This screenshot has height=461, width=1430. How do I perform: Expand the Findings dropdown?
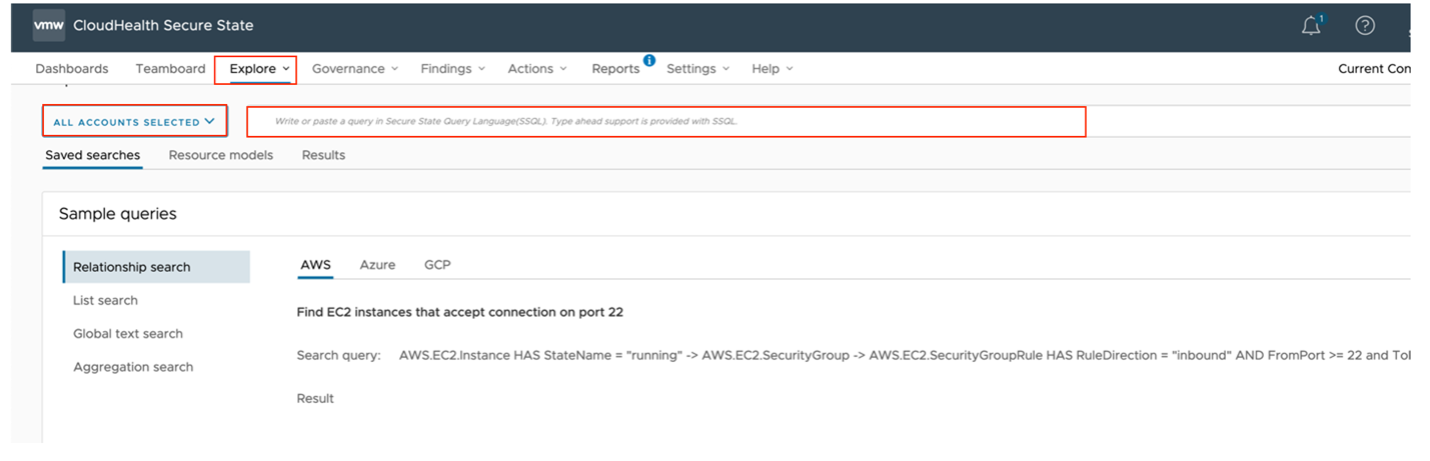tap(453, 69)
